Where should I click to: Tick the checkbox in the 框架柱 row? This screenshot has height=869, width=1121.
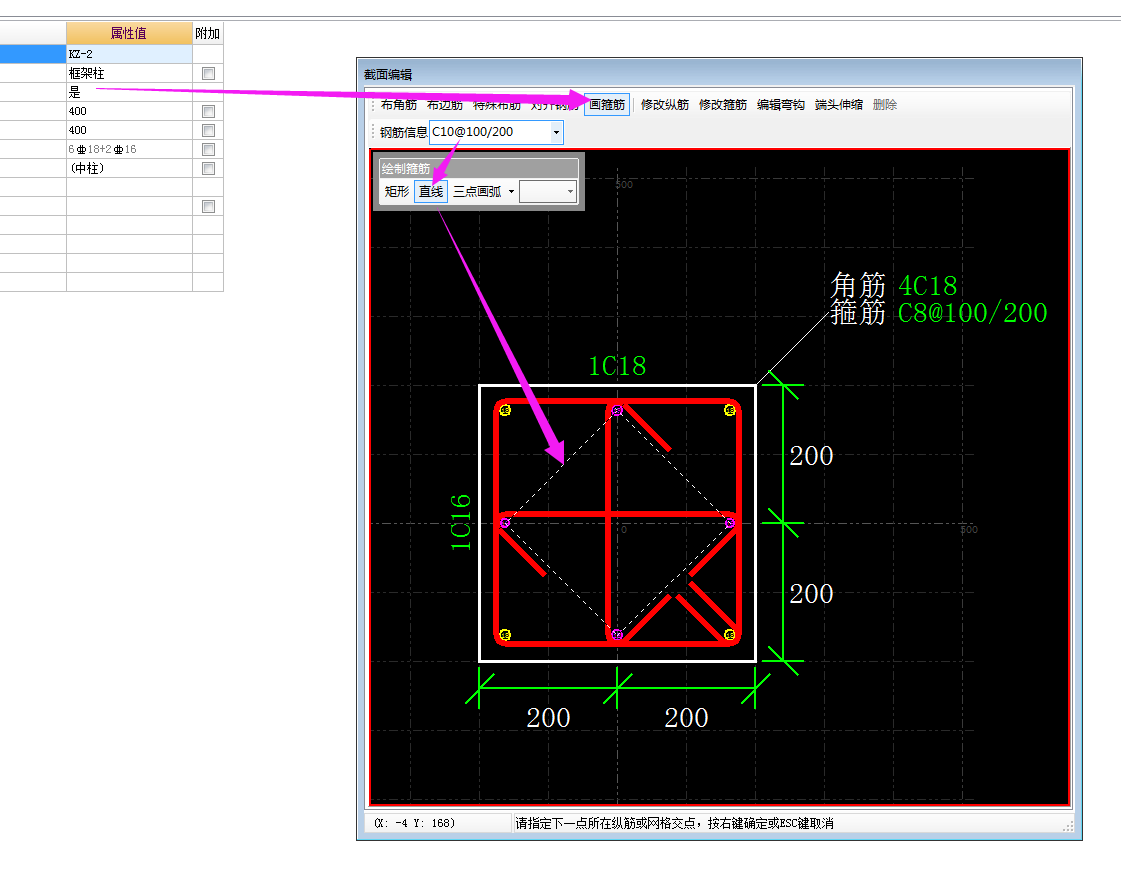click(x=209, y=74)
